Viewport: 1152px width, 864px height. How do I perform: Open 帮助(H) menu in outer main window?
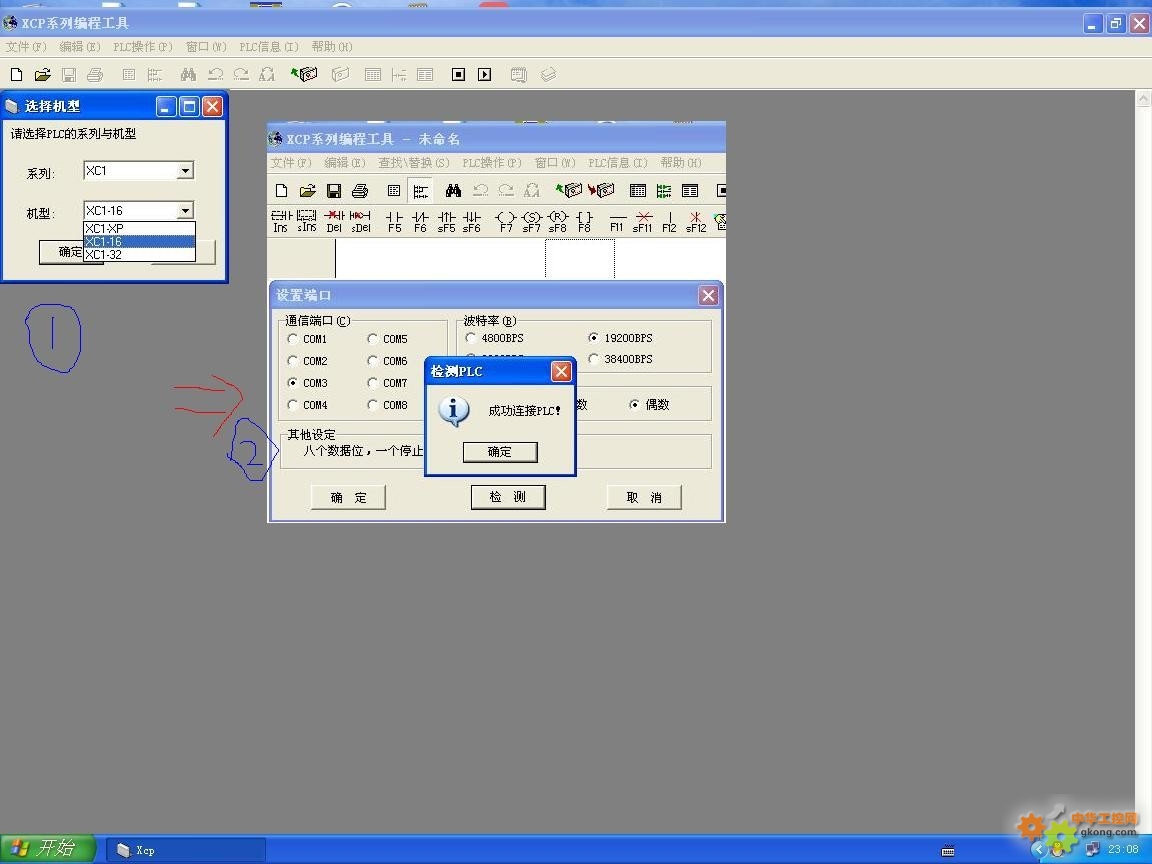pos(332,46)
